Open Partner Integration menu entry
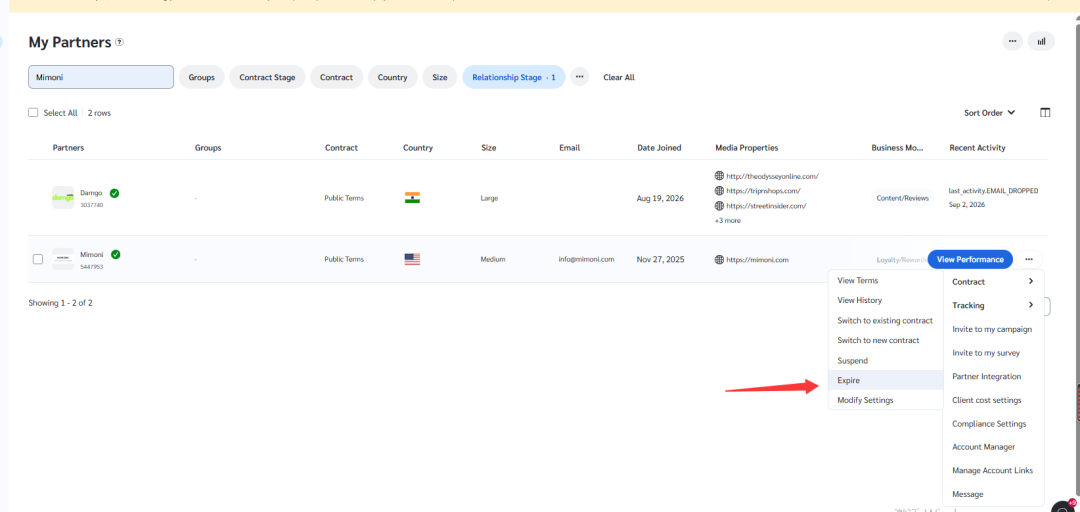Image resolution: width=1080 pixels, height=512 pixels. (993, 376)
